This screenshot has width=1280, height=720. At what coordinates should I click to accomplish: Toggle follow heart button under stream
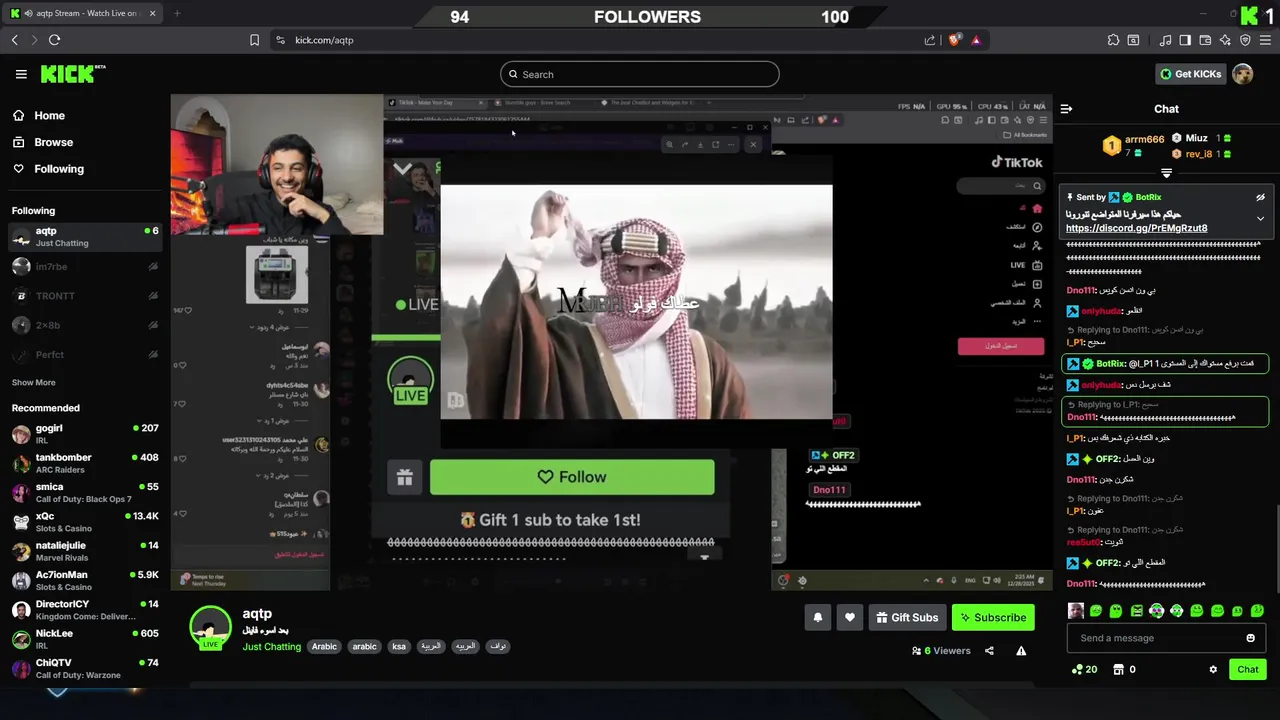tap(849, 618)
